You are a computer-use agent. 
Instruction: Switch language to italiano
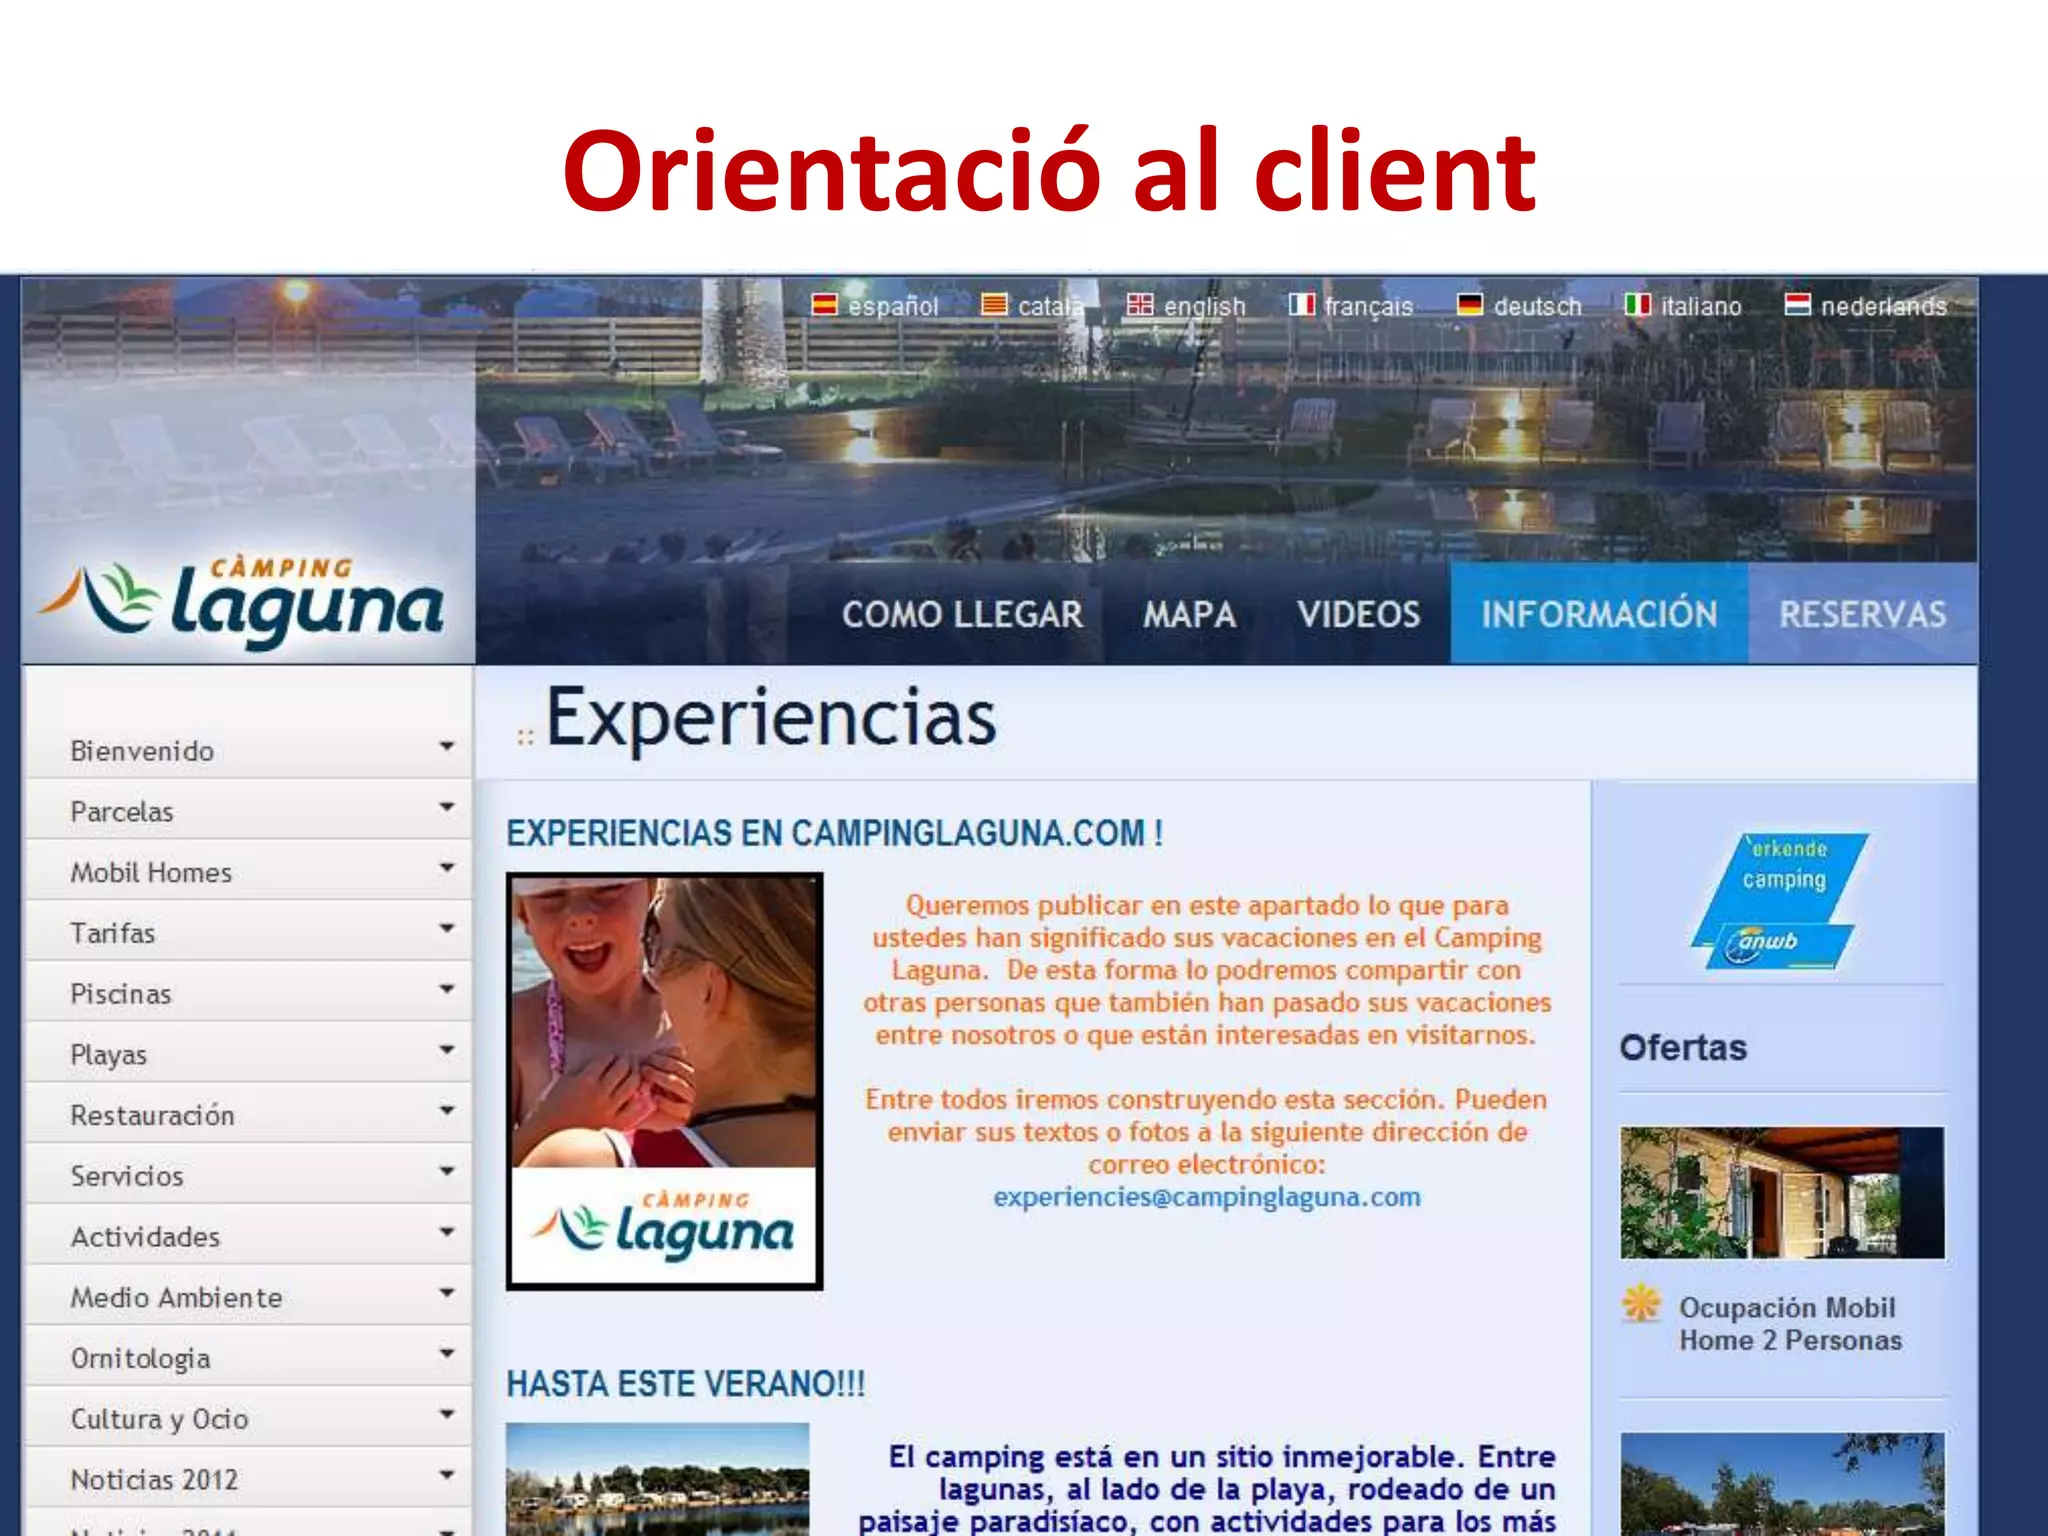pyautogui.click(x=1701, y=306)
